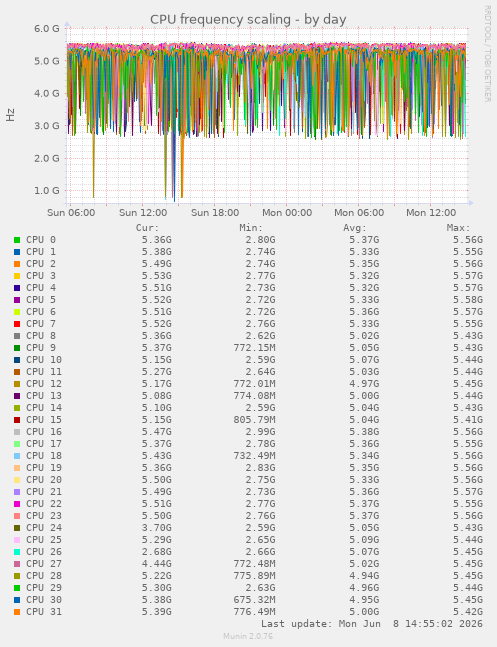Click the CPU 27 current value 4.44G
Screen dimensions: 497x647
tap(156, 564)
